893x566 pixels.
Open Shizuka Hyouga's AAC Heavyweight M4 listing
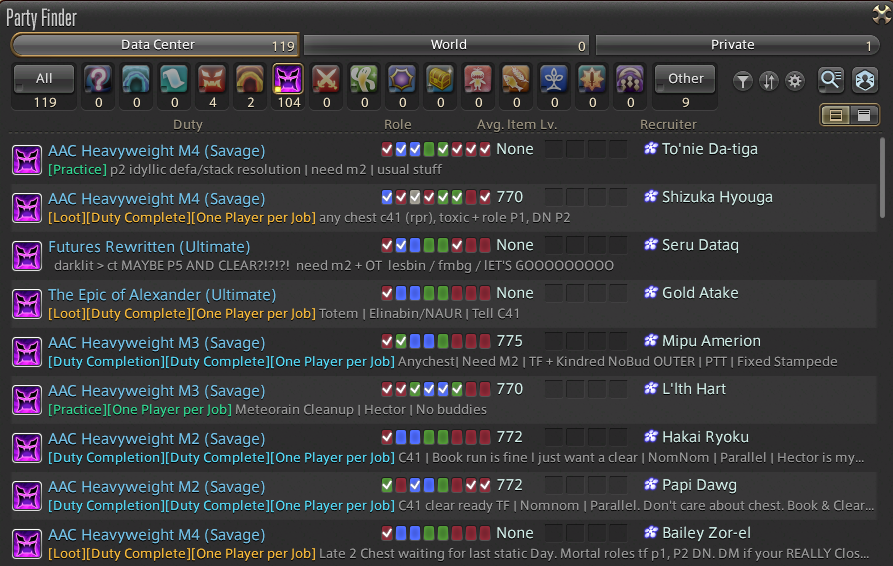(443, 208)
